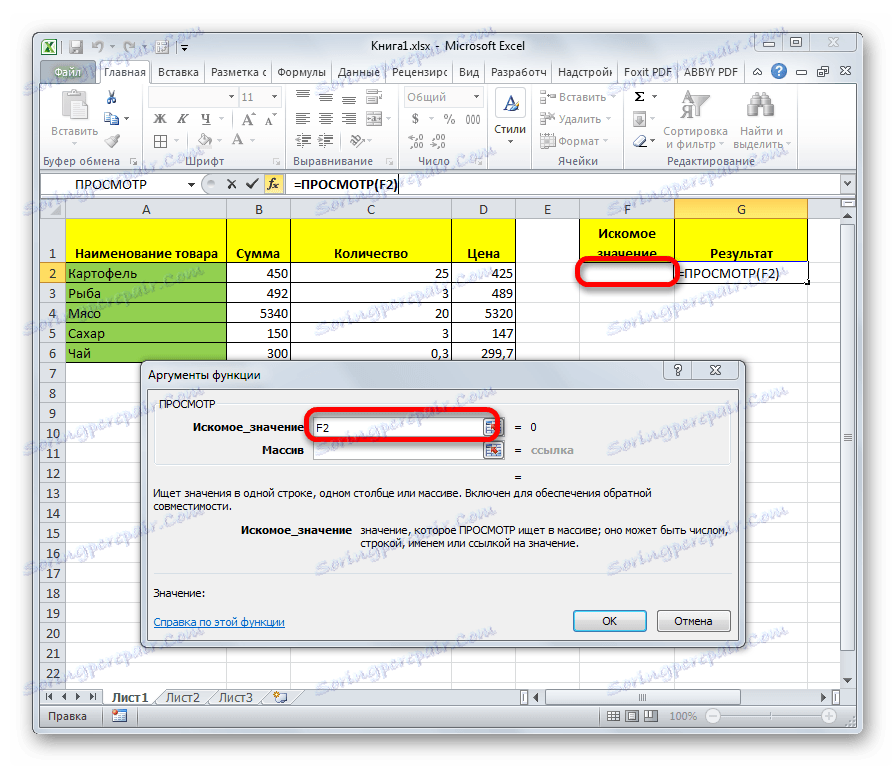Expand the font name combo box
The width and height of the screenshot is (896, 767).
pos(231,97)
